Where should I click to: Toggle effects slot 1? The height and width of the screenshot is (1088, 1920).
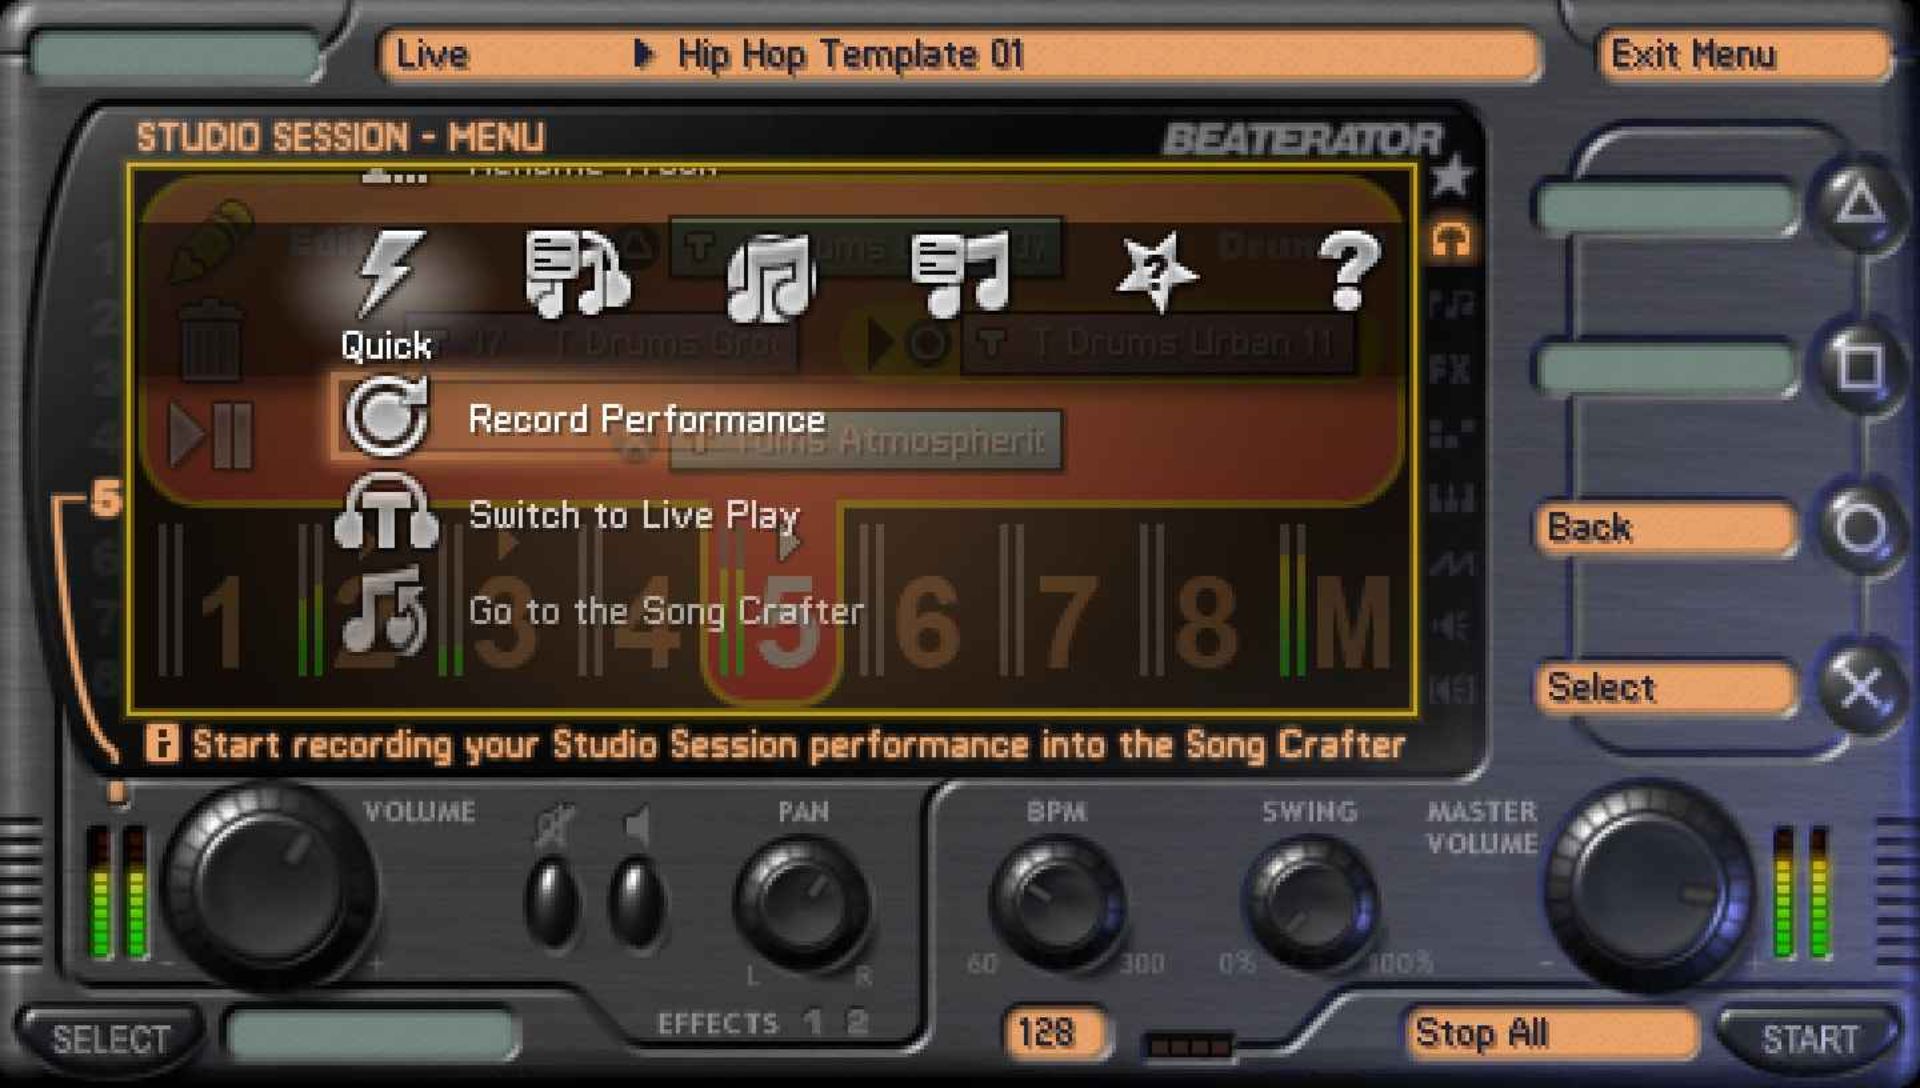coord(814,1022)
